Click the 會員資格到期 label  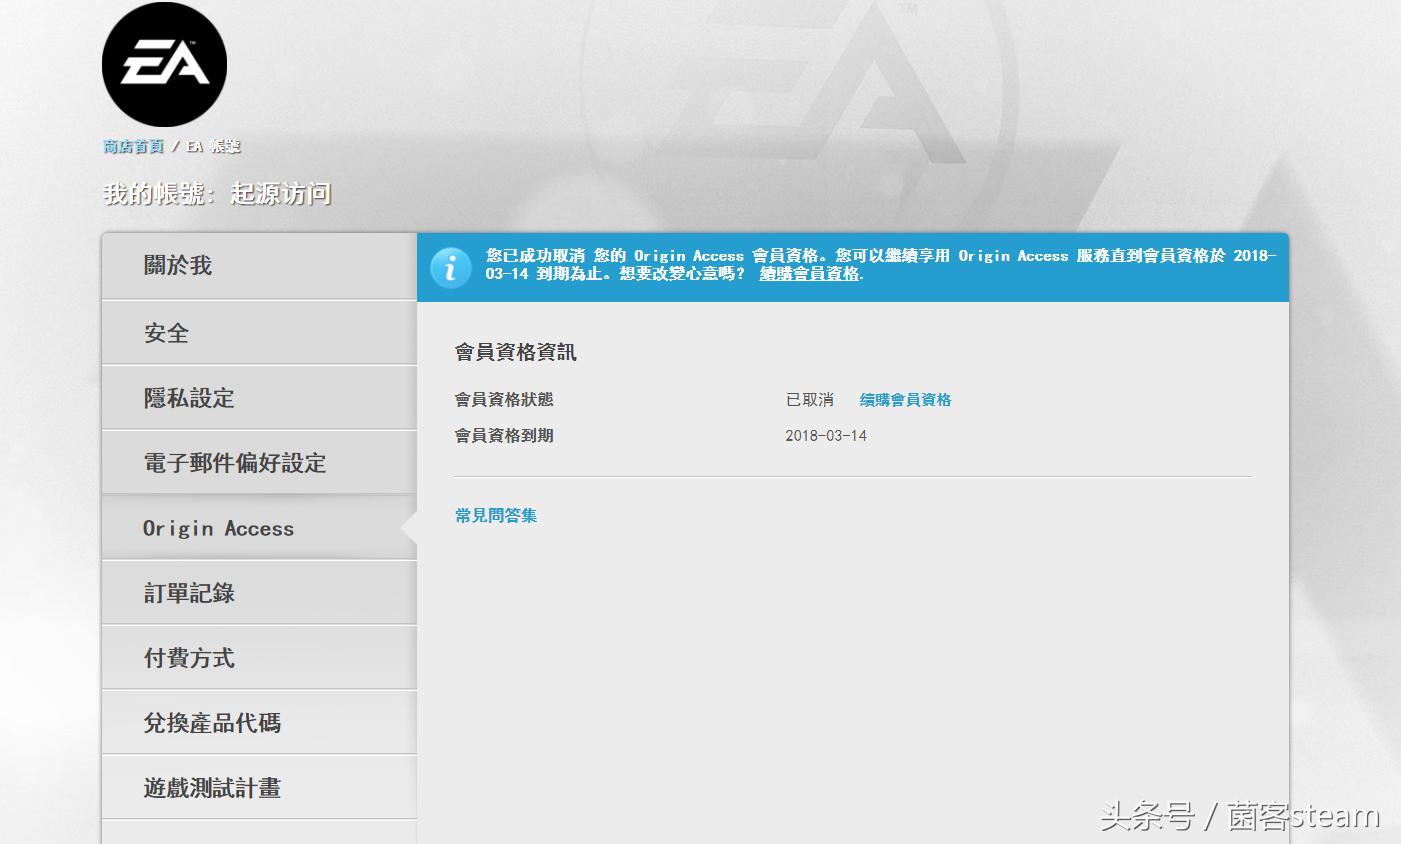[x=504, y=436]
